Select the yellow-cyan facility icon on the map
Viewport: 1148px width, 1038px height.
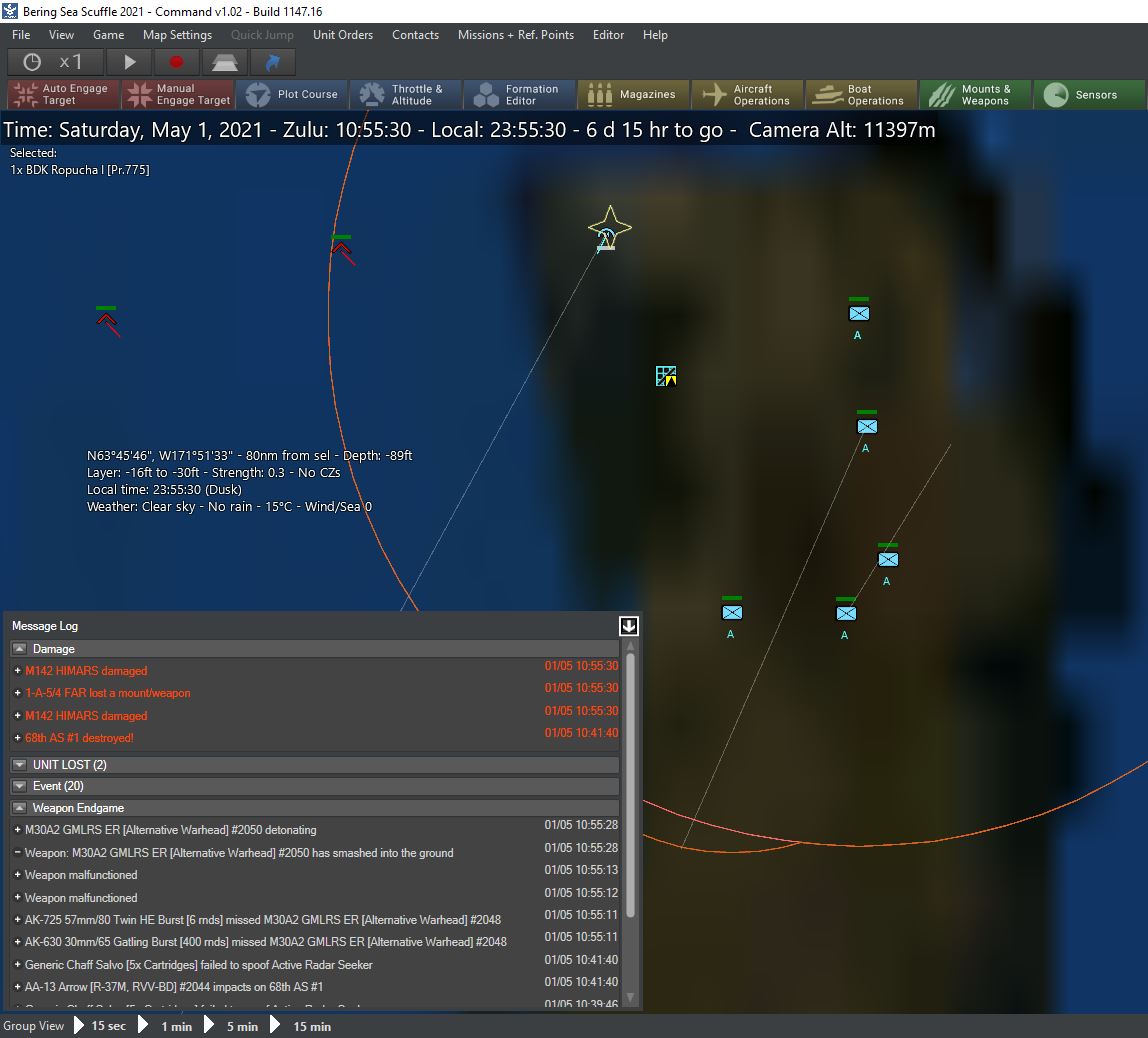[666, 376]
